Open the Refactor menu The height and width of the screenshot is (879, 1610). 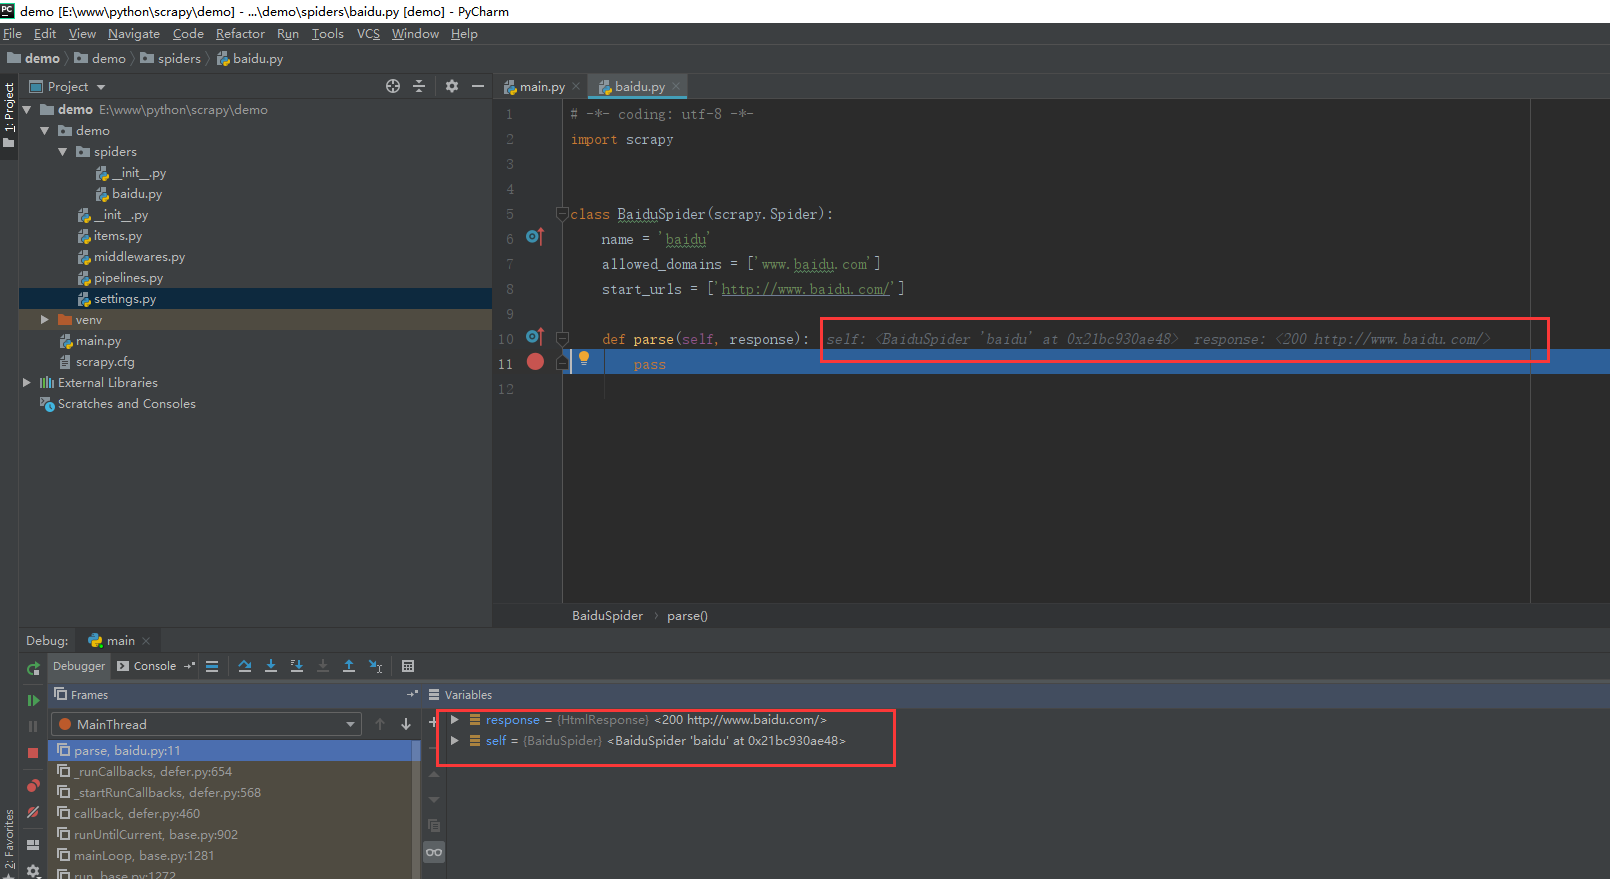coord(240,34)
